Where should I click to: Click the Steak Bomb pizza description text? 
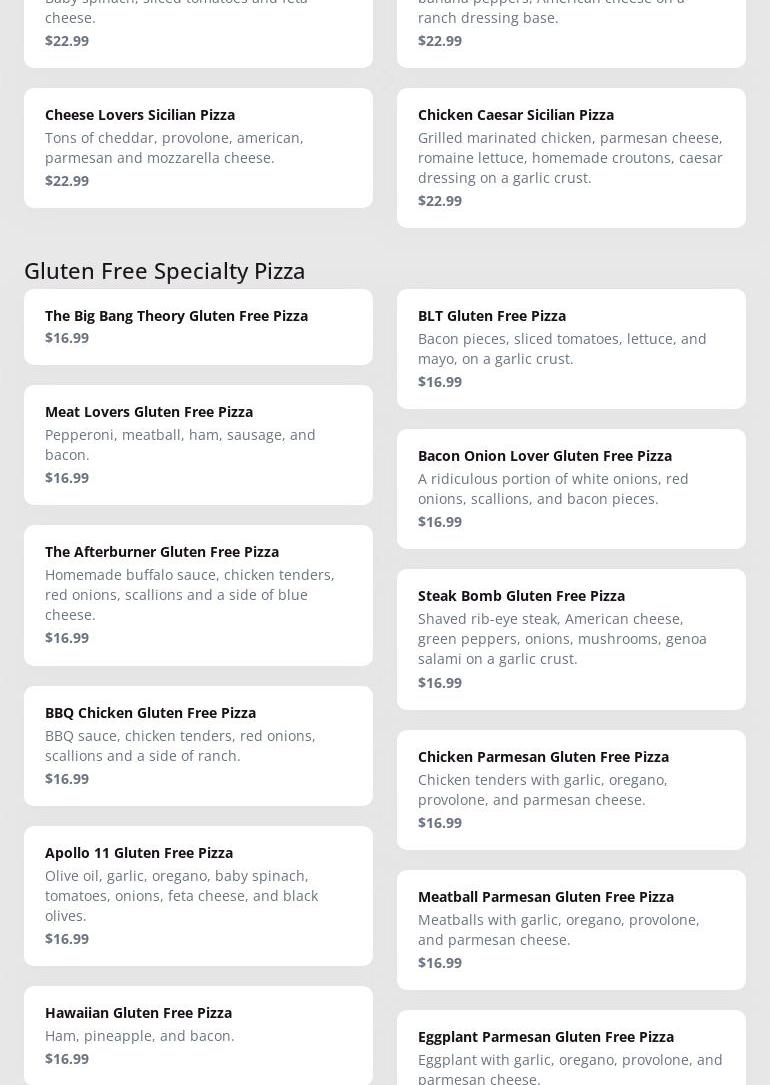pos(562,639)
